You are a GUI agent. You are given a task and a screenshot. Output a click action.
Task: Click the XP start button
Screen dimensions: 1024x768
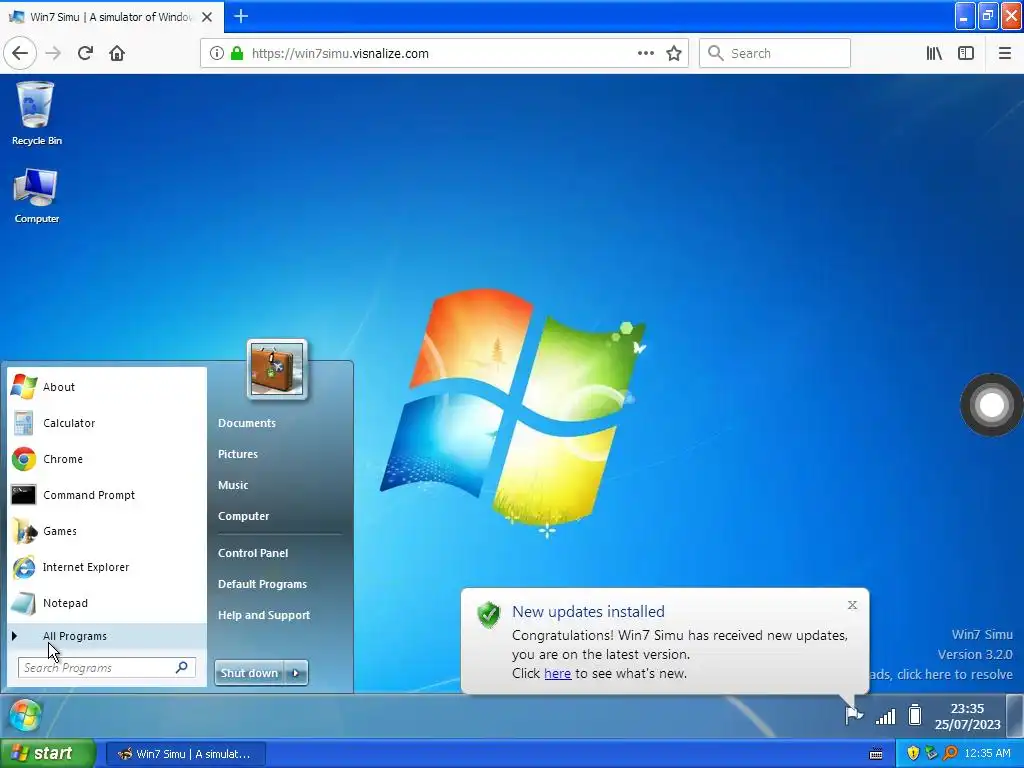pos(47,754)
